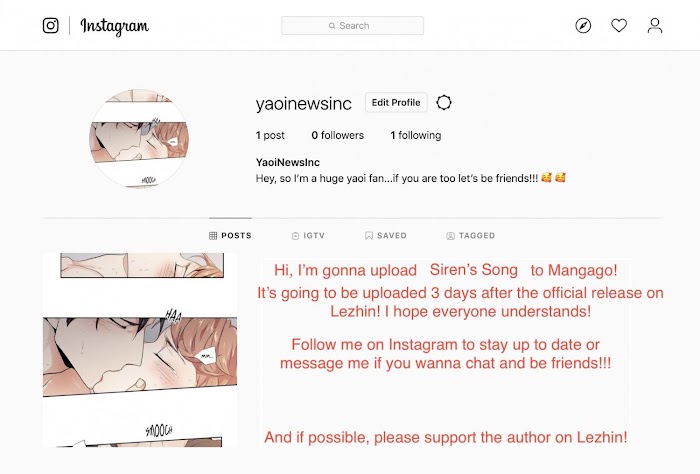This screenshot has width=700, height=474.
Task: Focus the Search input field
Action: coord(352,25)
